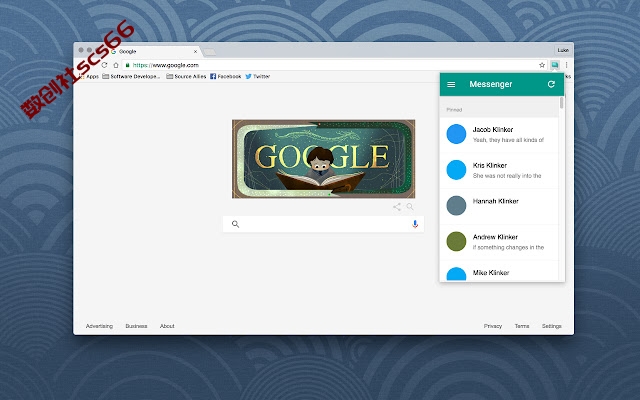Open the Business footer link
640x400 pixels.
pyautogui.click(x=136, y=326)
